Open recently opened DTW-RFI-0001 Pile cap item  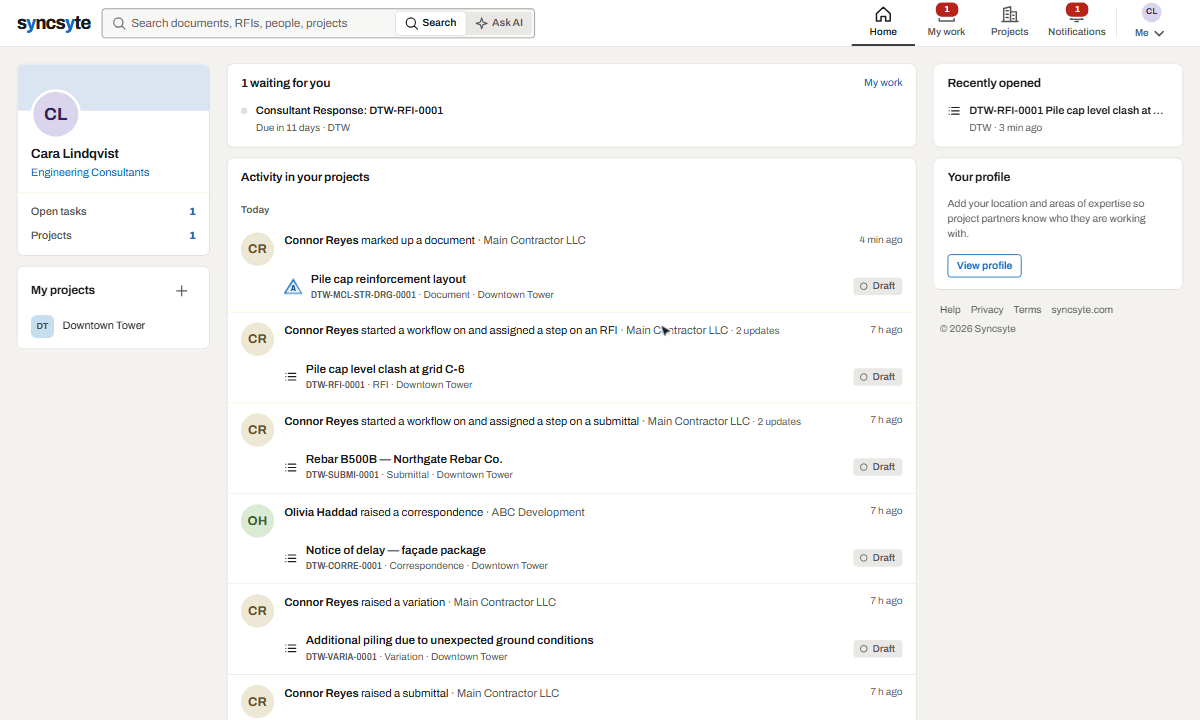click(1067, 110)
